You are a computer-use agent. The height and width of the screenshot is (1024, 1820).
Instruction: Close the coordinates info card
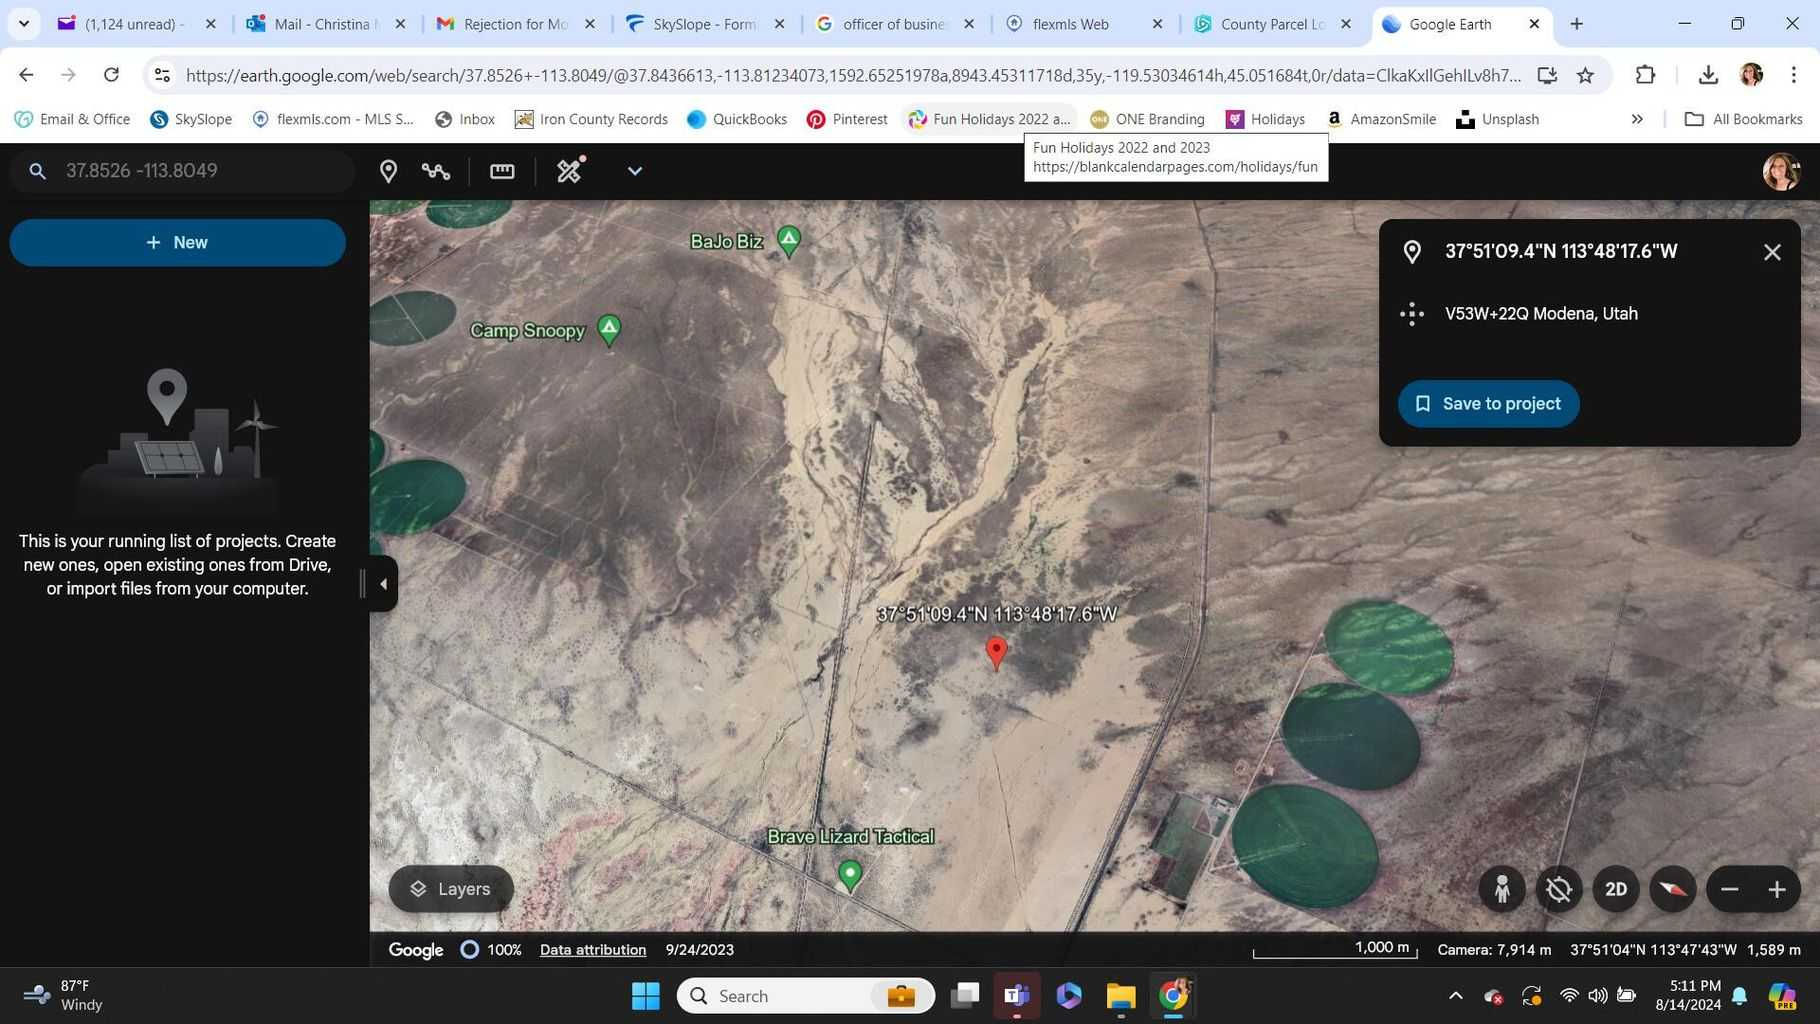pyautogui.click(x=1771, y=252)
